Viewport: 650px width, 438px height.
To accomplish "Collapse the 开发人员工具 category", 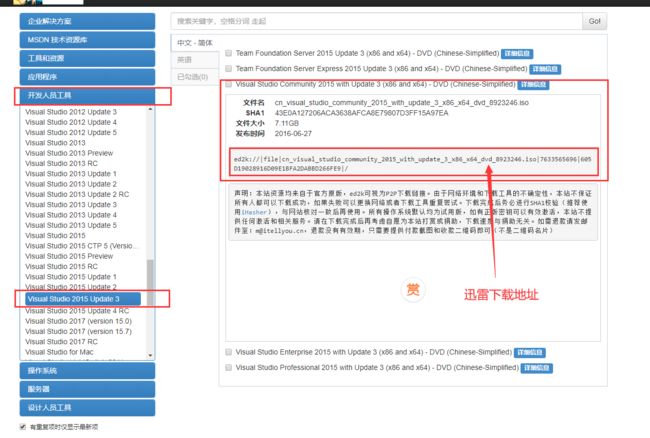I will coord(87,95).
